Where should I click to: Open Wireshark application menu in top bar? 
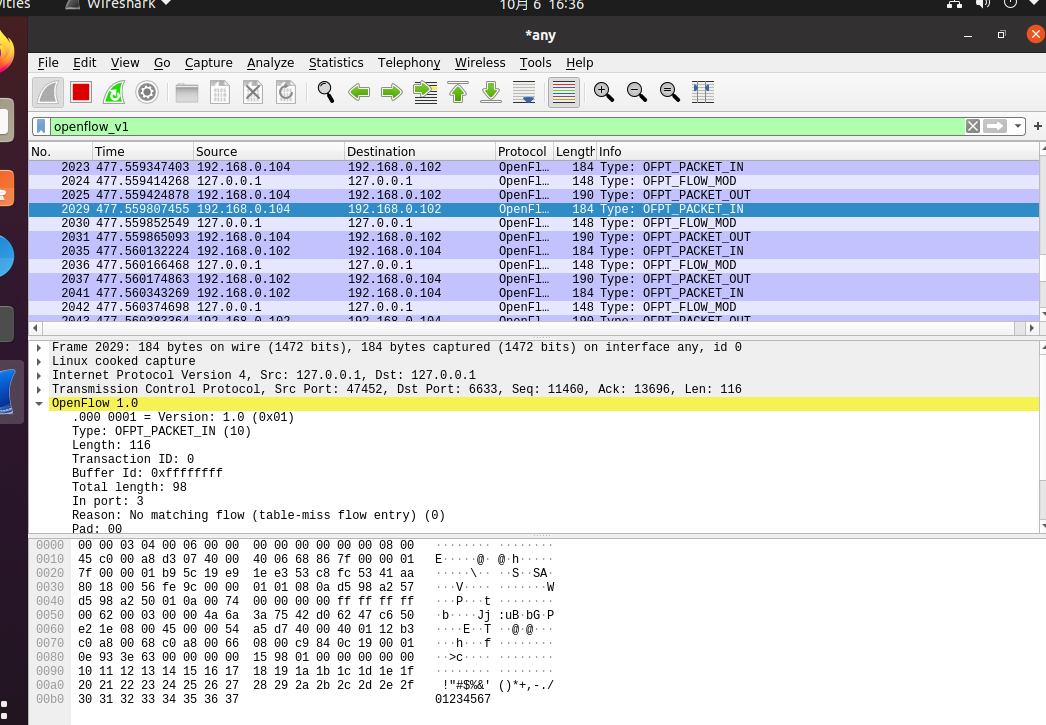click(x=119, y=5)
